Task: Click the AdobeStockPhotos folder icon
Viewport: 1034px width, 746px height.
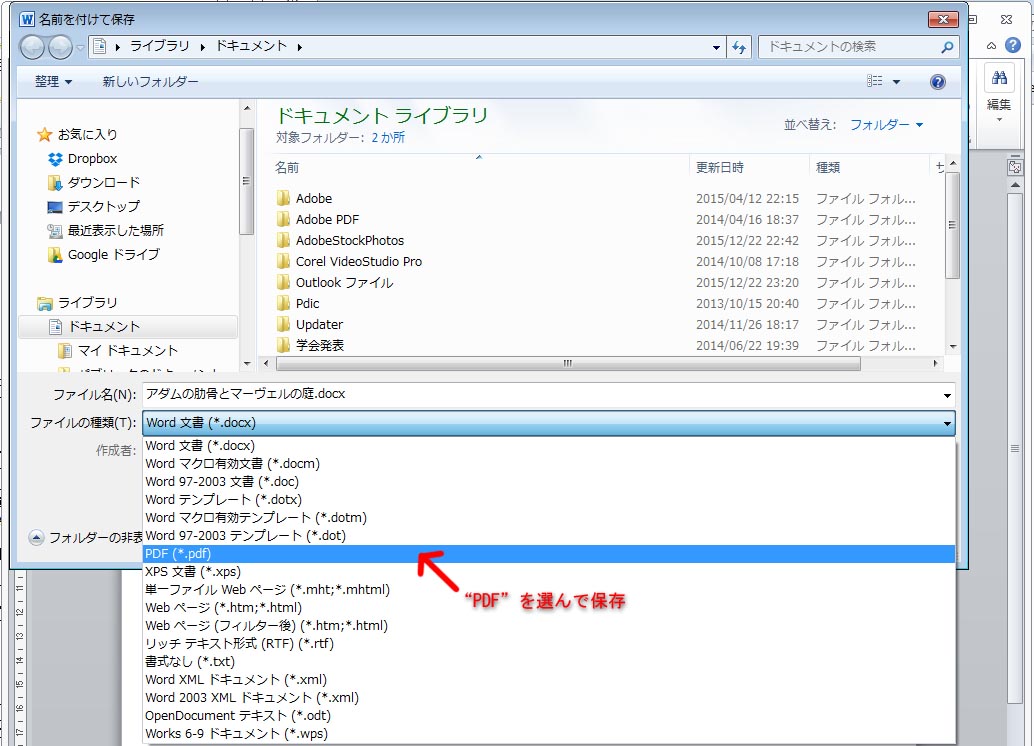Action: (284, 241)
